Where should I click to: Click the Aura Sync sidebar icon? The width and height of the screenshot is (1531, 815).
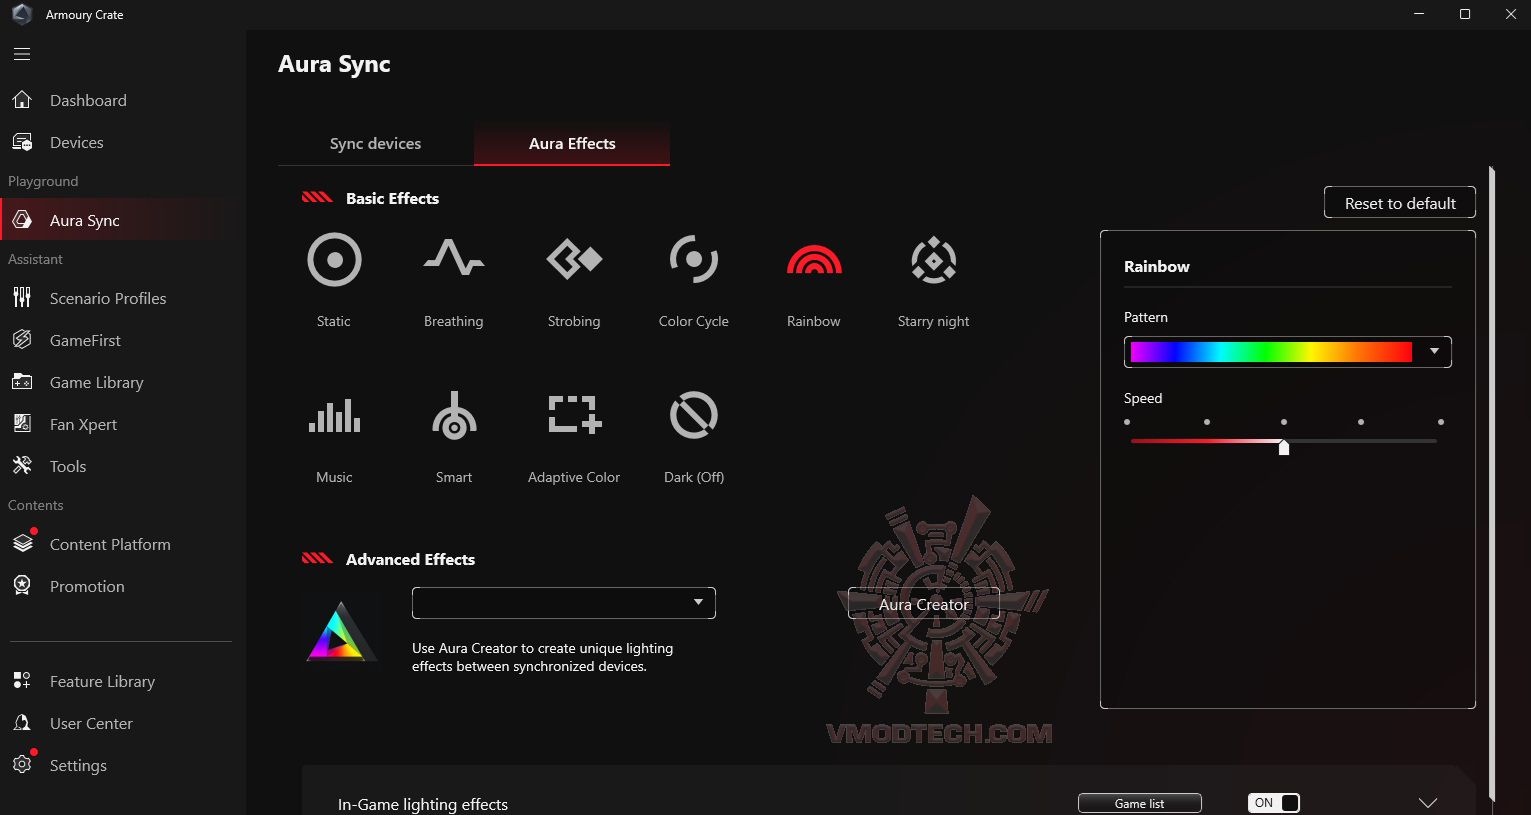[x=22, y=220]
